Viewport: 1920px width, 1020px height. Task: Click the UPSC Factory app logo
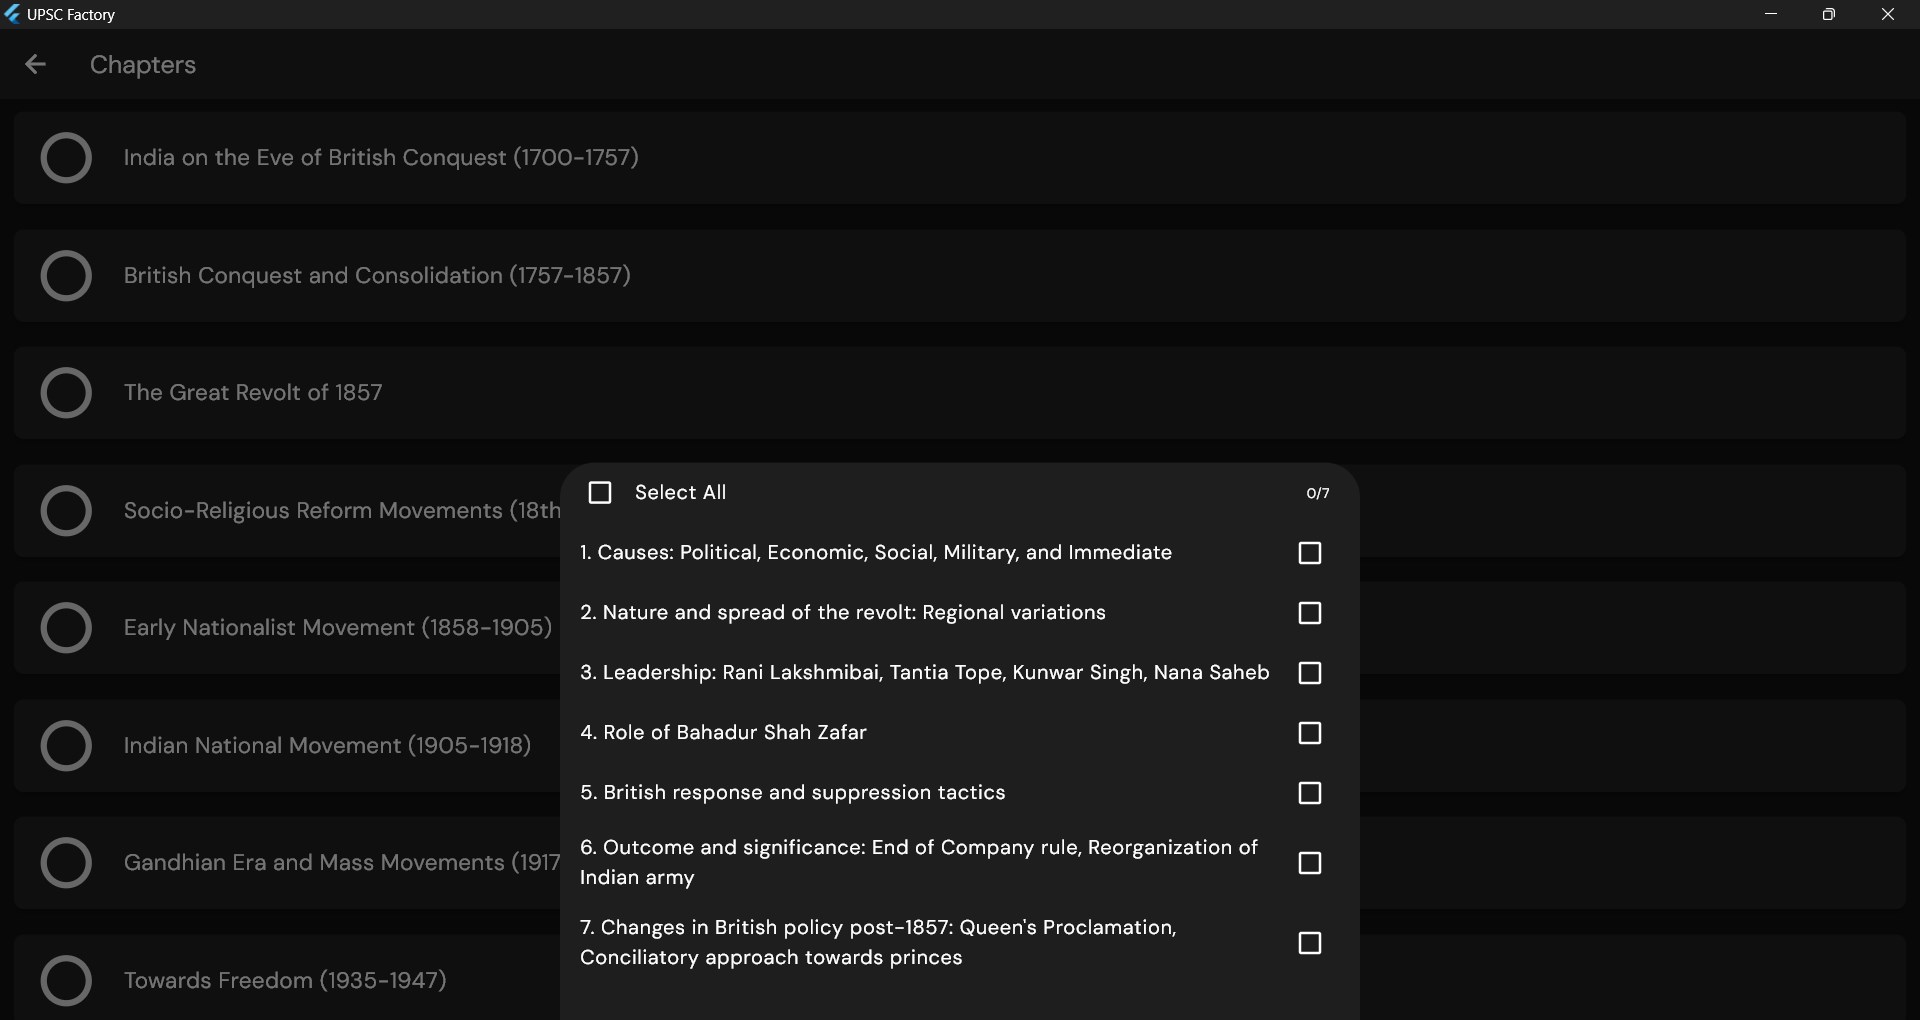coord(12,14)
